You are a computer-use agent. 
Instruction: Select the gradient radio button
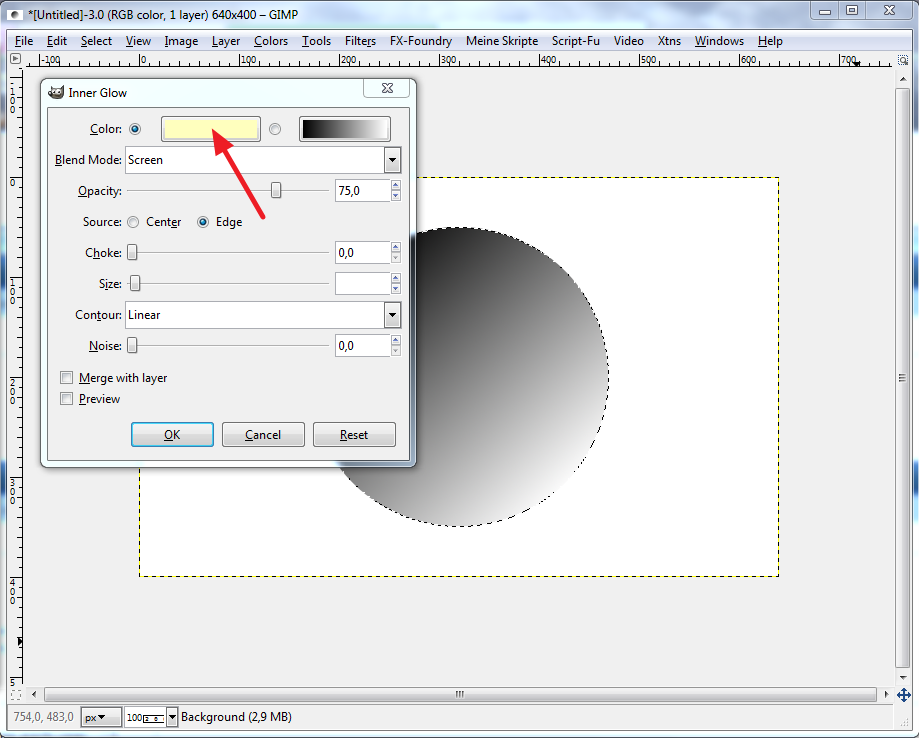(x=275, y=129)
